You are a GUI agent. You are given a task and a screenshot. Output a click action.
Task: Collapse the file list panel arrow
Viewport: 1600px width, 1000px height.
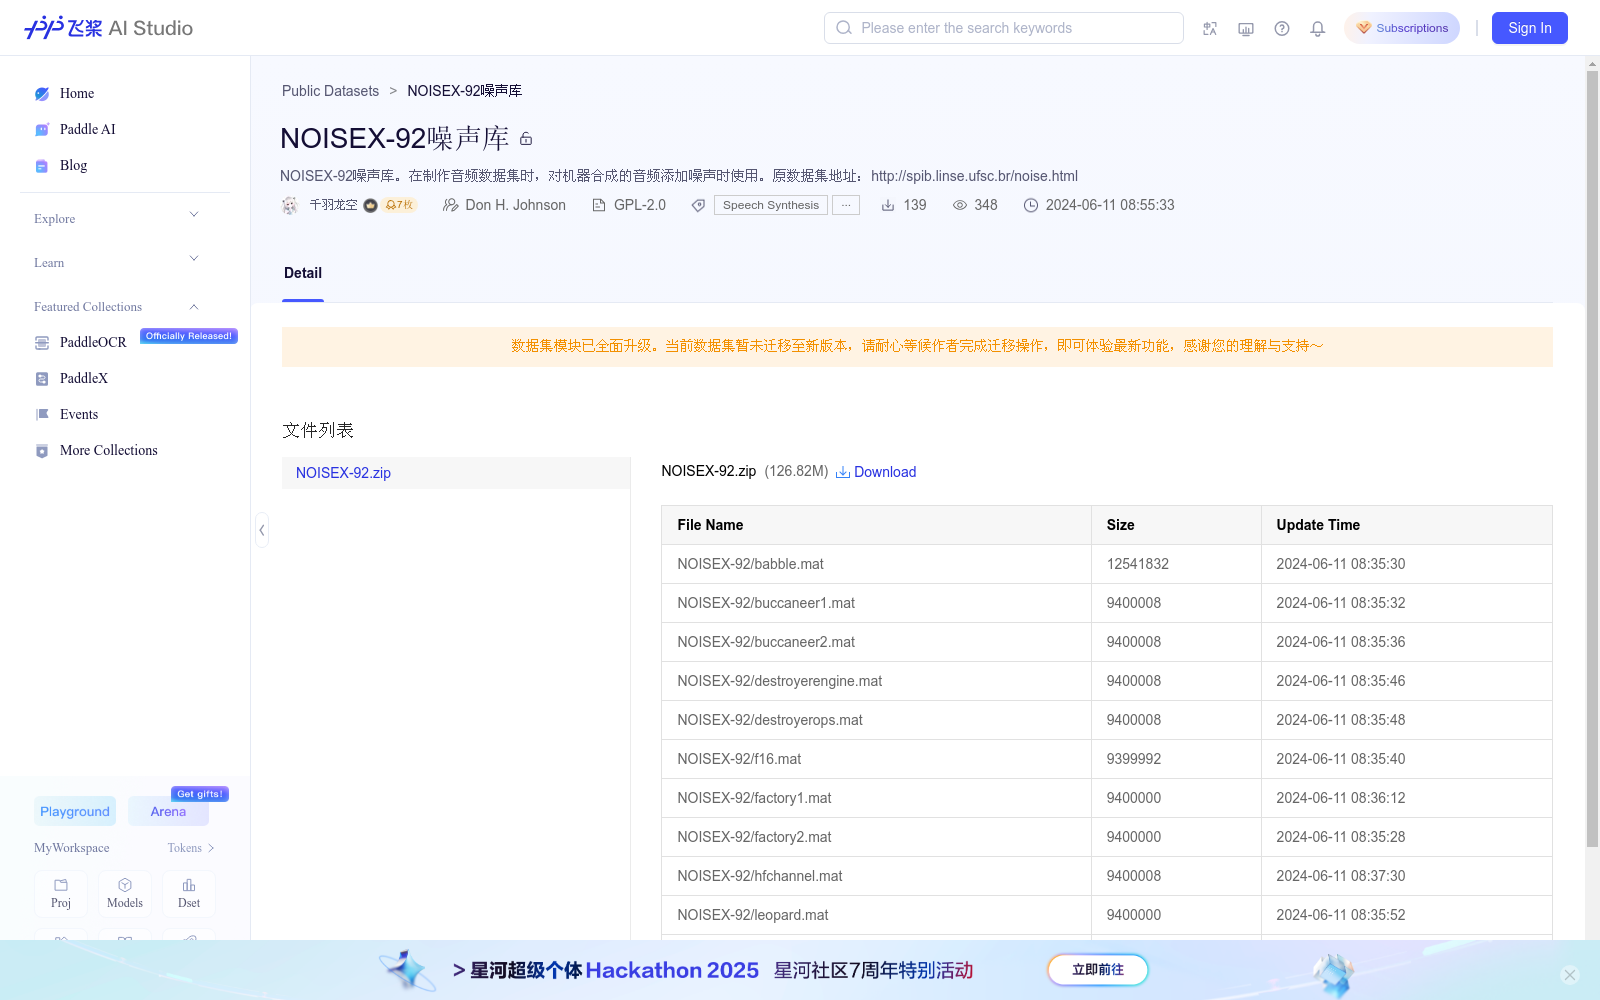(x=262, y=530)
